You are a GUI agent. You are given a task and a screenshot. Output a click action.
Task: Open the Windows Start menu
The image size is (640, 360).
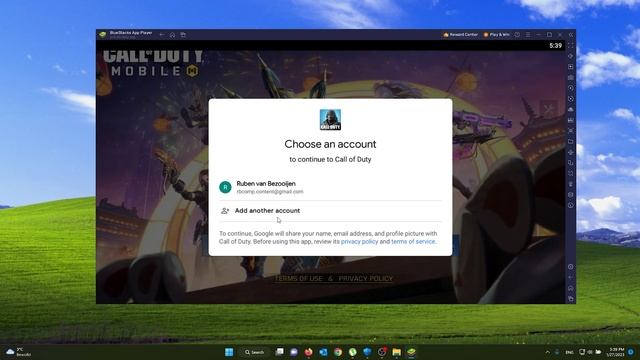[229, 352]
